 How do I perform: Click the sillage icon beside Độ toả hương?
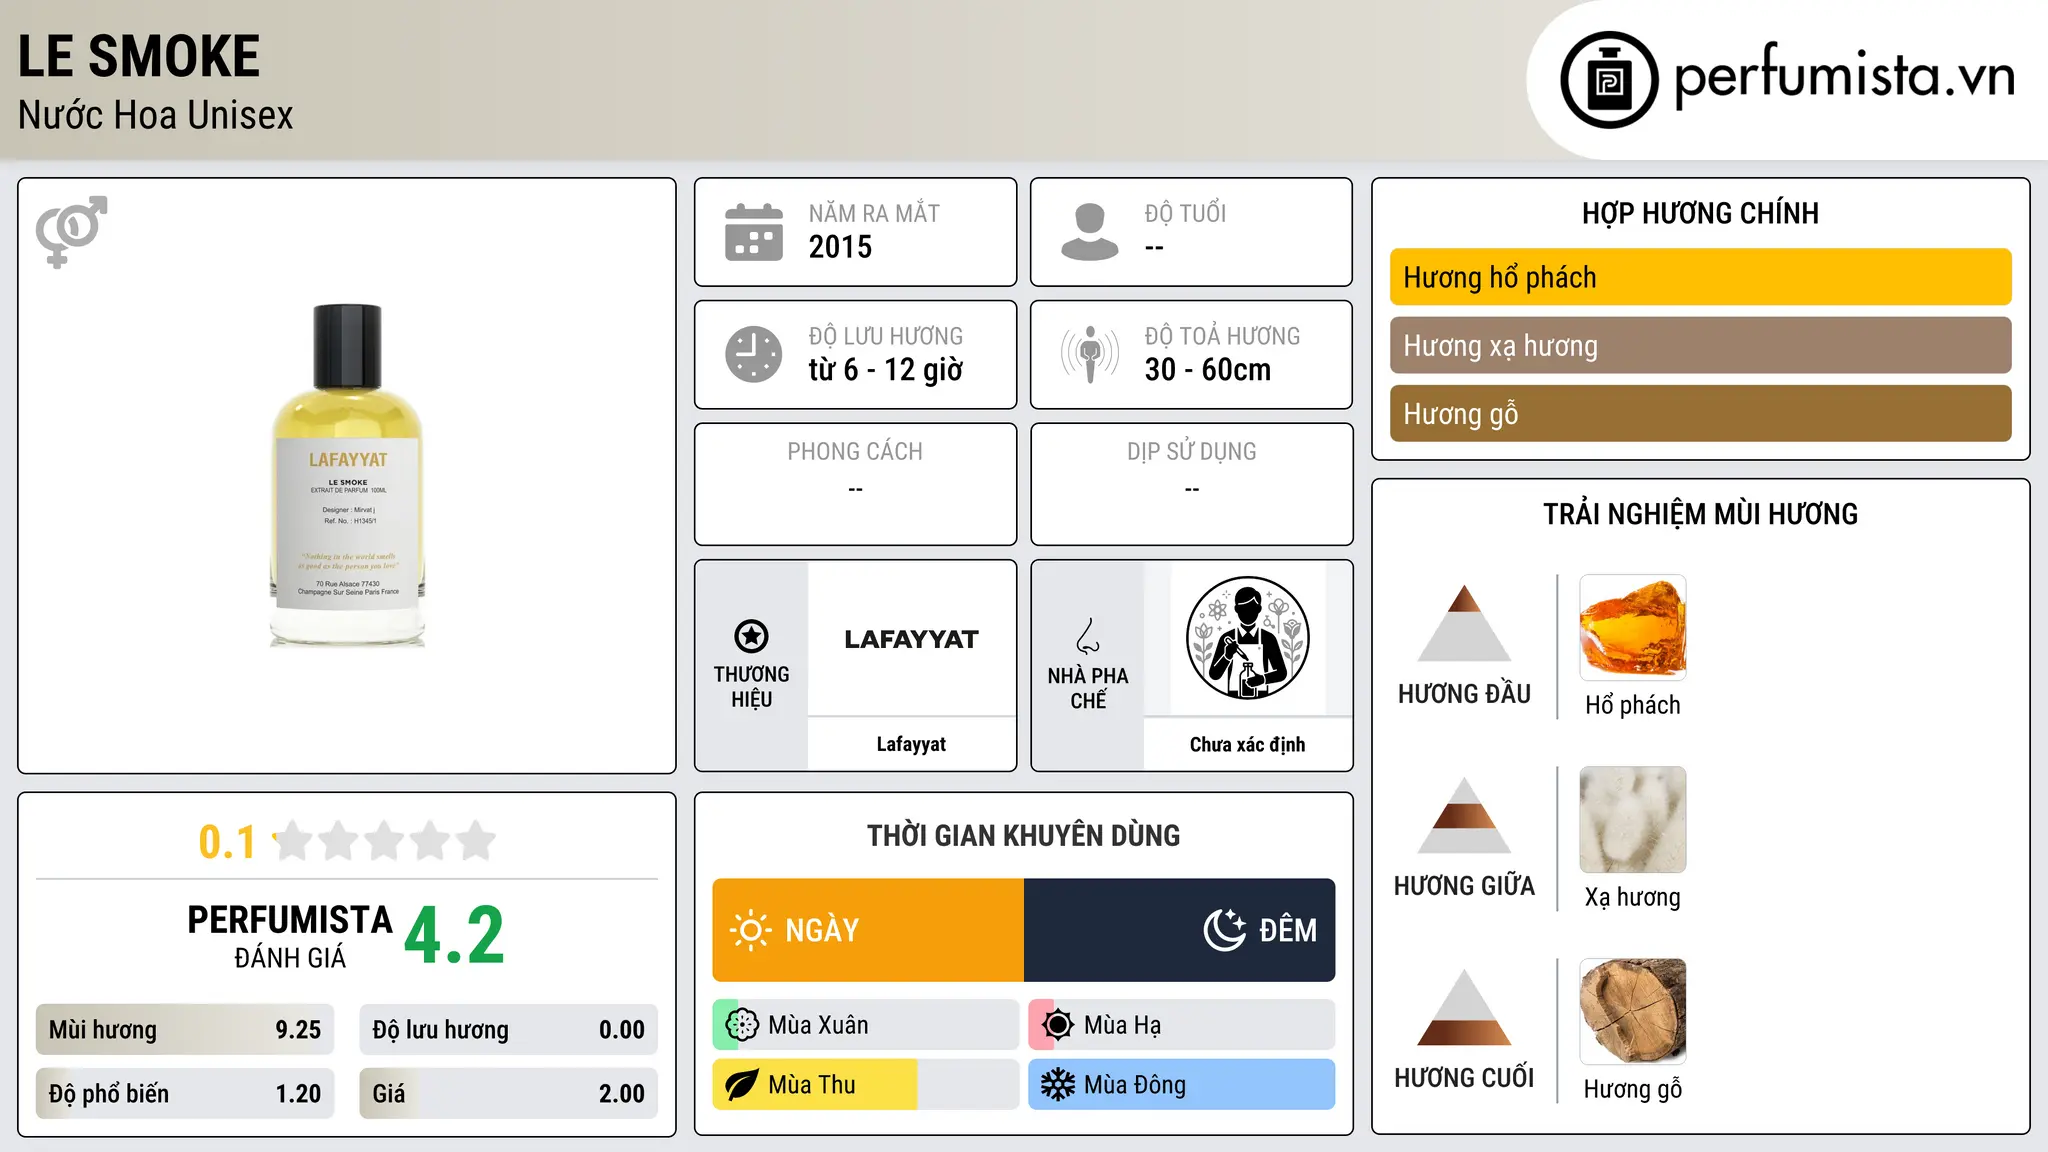[x=1090, y=354]
